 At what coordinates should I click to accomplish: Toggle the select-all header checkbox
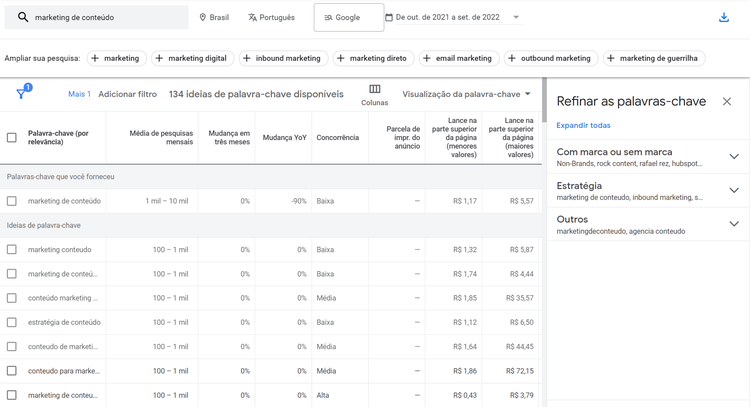[12, 138]
